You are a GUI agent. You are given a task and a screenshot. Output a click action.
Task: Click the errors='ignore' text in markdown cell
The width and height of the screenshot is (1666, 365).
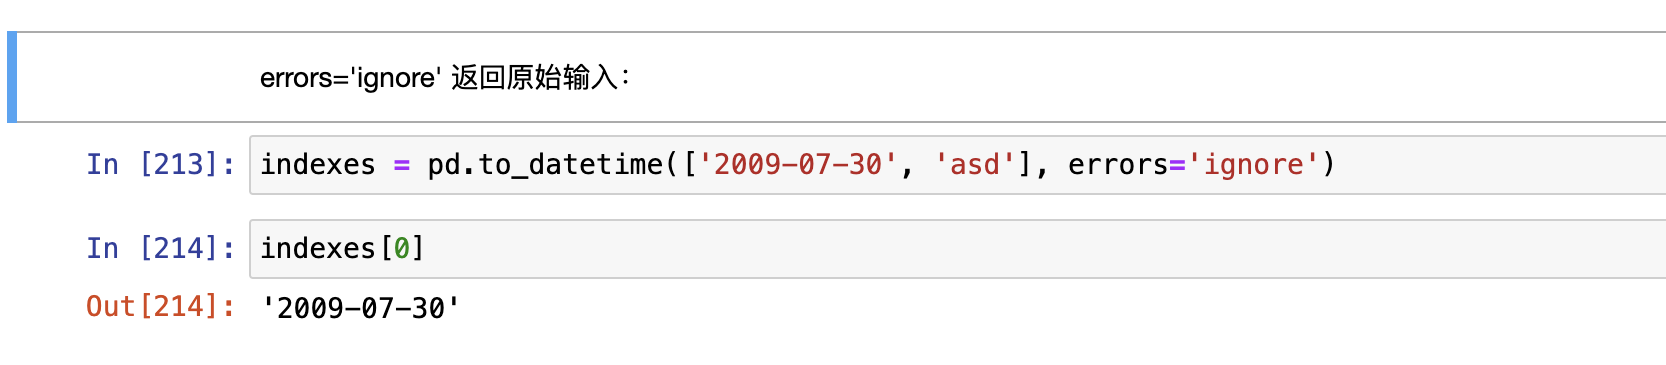pyautogui.click(x=350, y=78)
